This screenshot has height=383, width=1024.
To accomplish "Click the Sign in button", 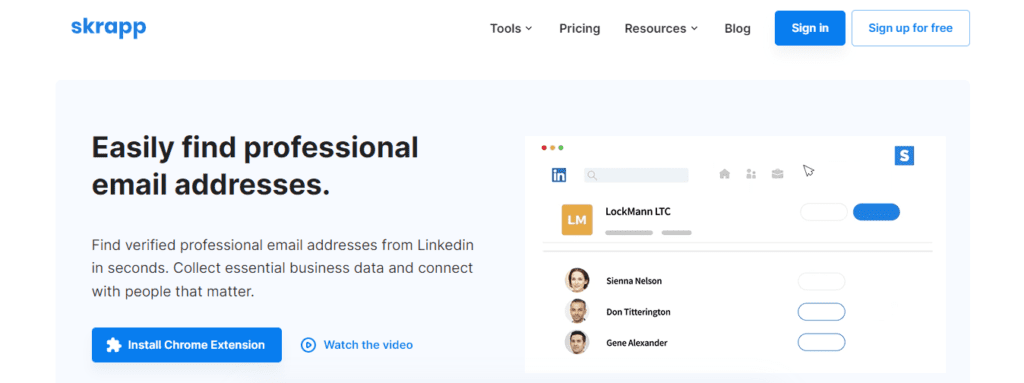I will 810,28.
